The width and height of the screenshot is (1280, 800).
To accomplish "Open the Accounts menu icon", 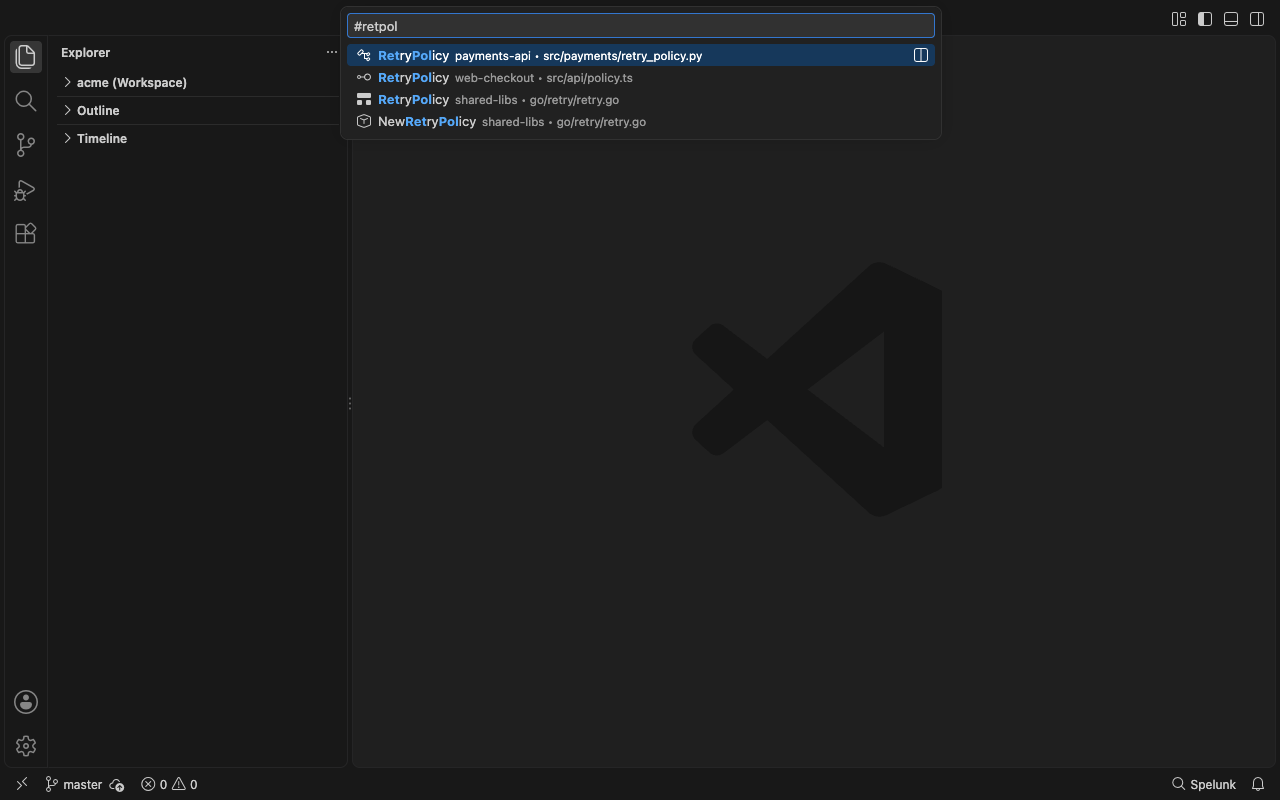I will click(x=26, y=702).
